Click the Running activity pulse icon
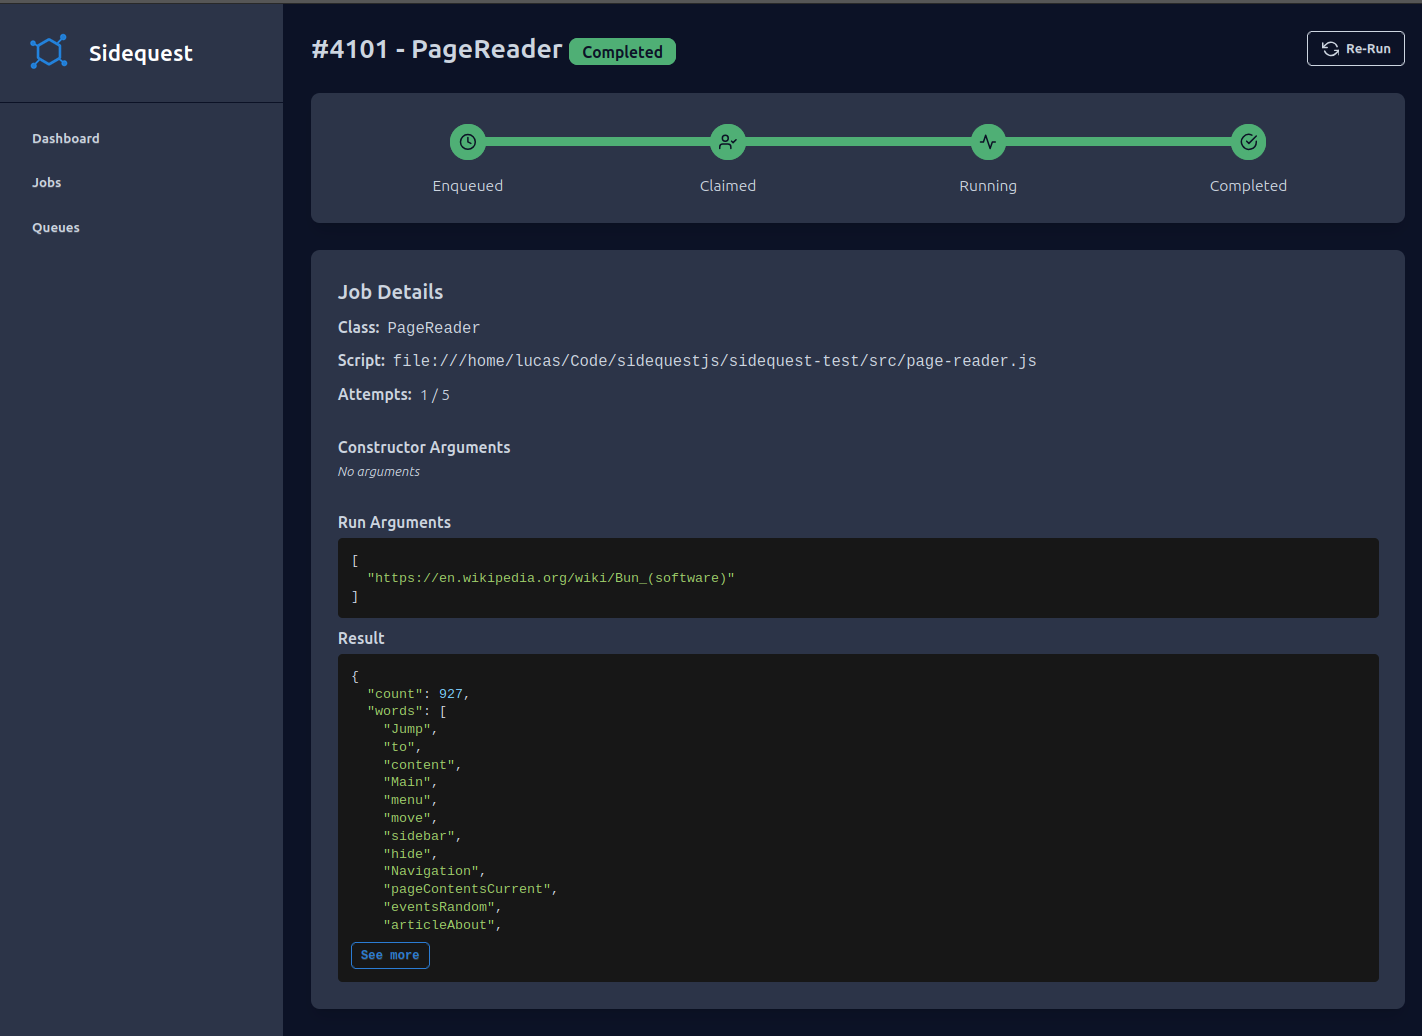 [x=988, y=142]
